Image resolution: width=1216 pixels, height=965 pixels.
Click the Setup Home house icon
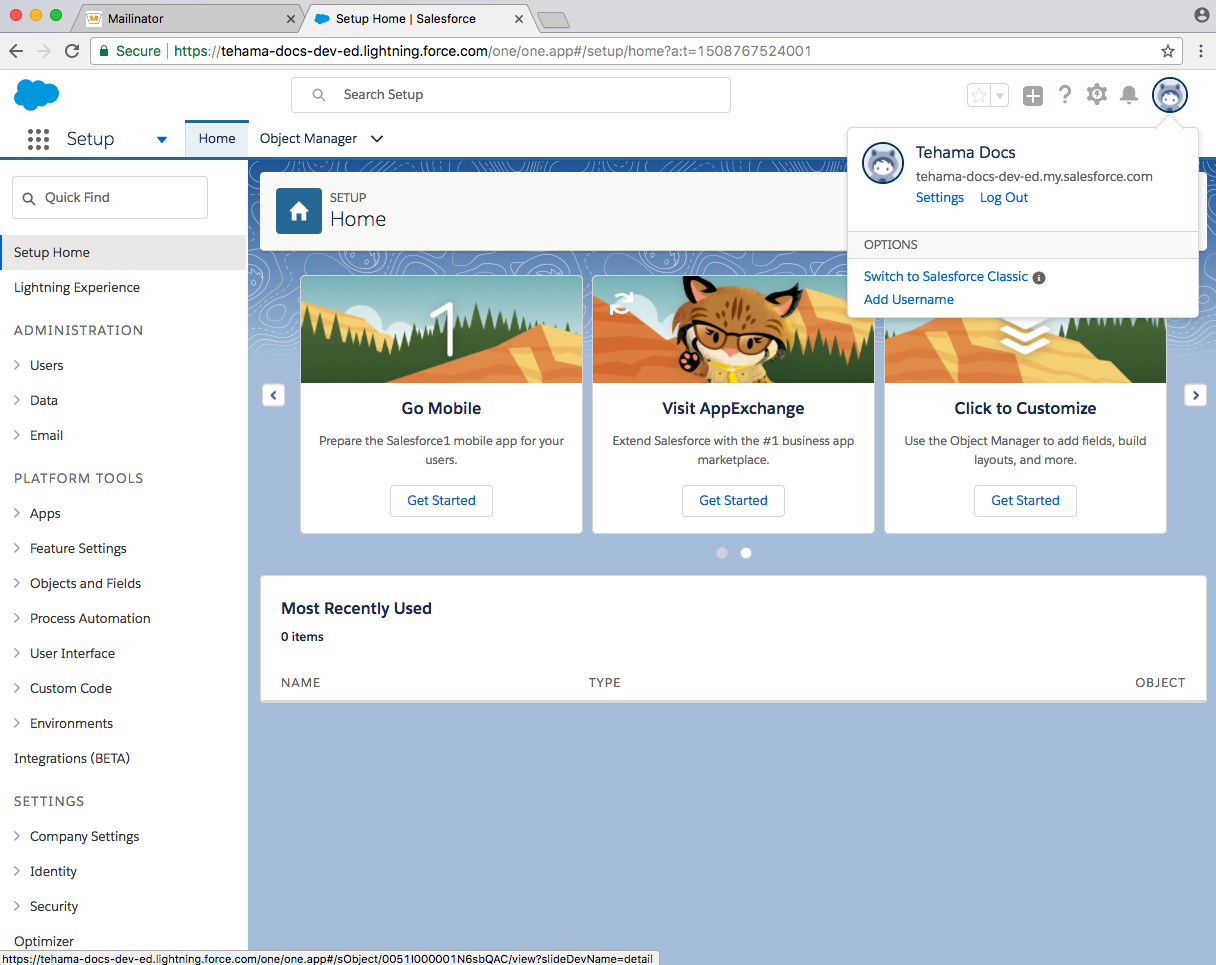pyautogui.click(x=299, y=210)
